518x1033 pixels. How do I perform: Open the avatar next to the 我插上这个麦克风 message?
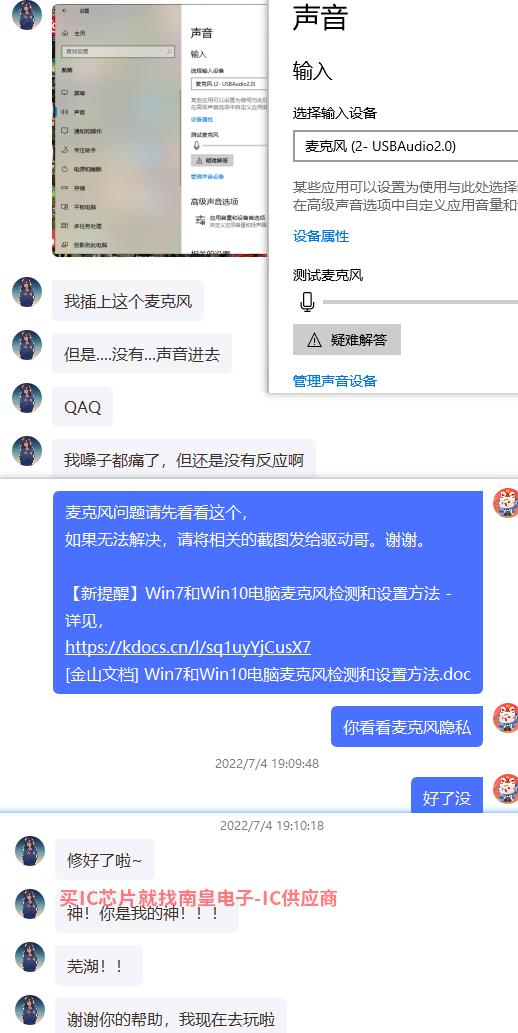tap(27, 292)
